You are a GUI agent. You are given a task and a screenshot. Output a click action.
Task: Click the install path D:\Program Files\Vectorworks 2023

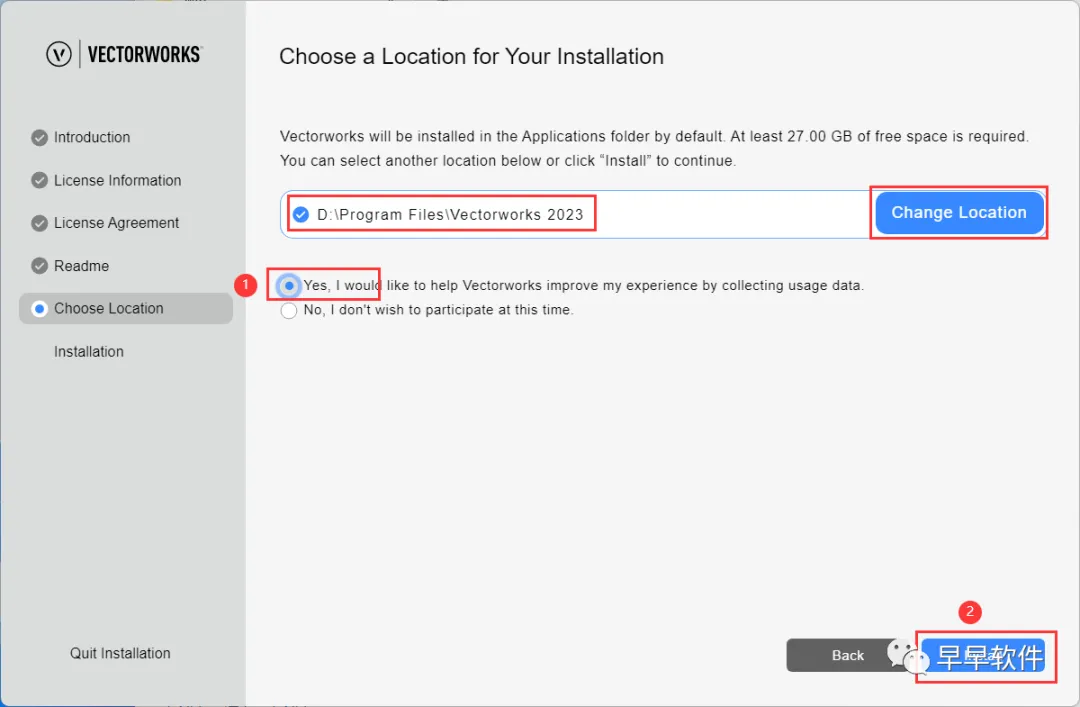click(x=450, y=214)
